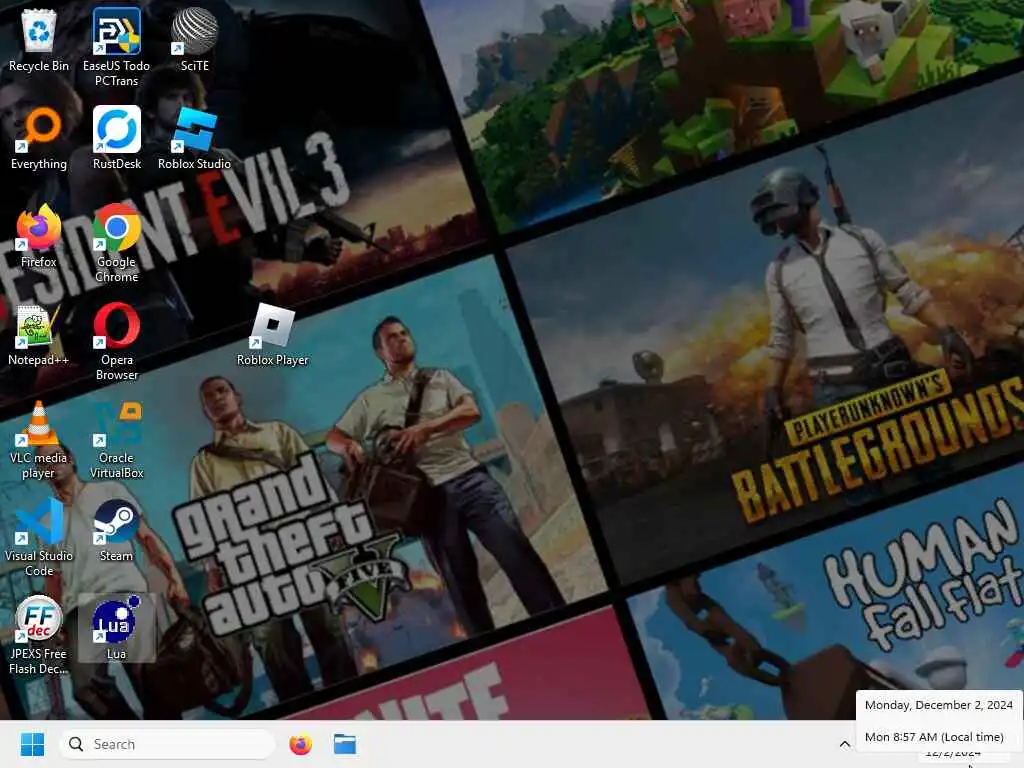Launch Visual Studio Code shortcut
Image resolution: width=1024 pixels, height=768 pixels.
pos(39,537)
